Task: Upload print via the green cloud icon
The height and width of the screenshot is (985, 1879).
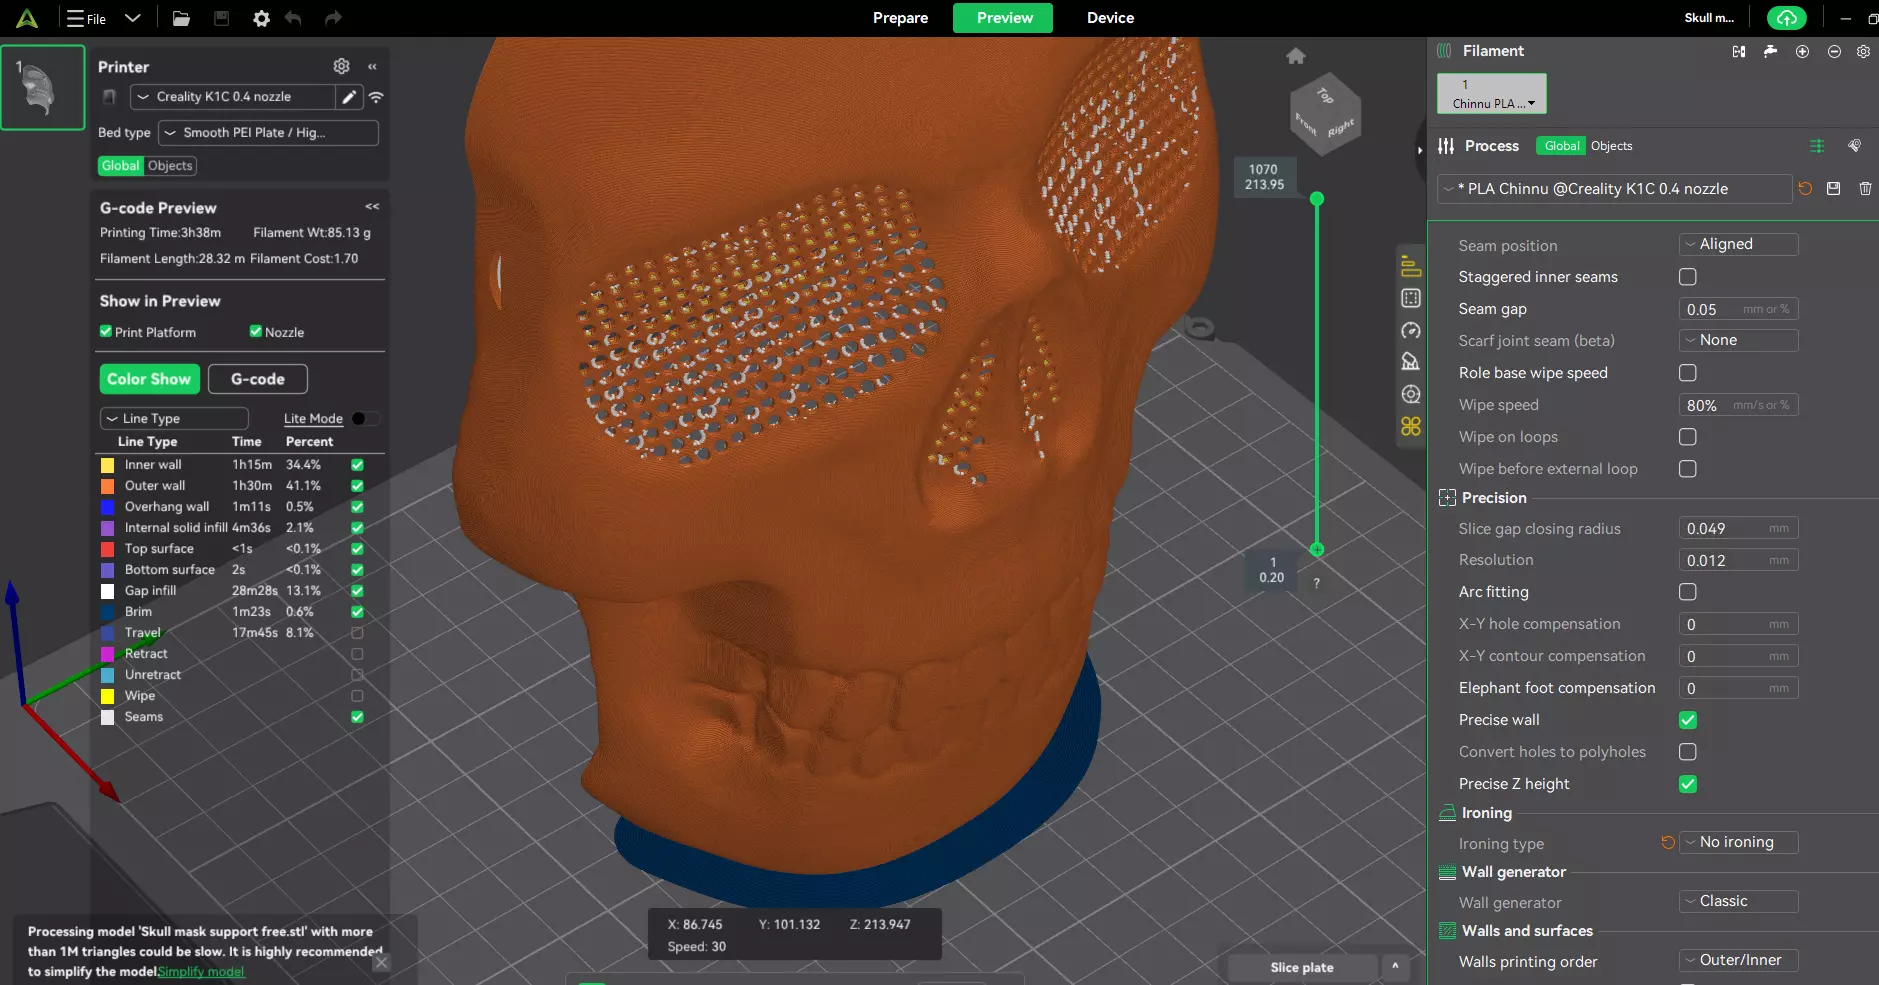Action: (1787, 18)
